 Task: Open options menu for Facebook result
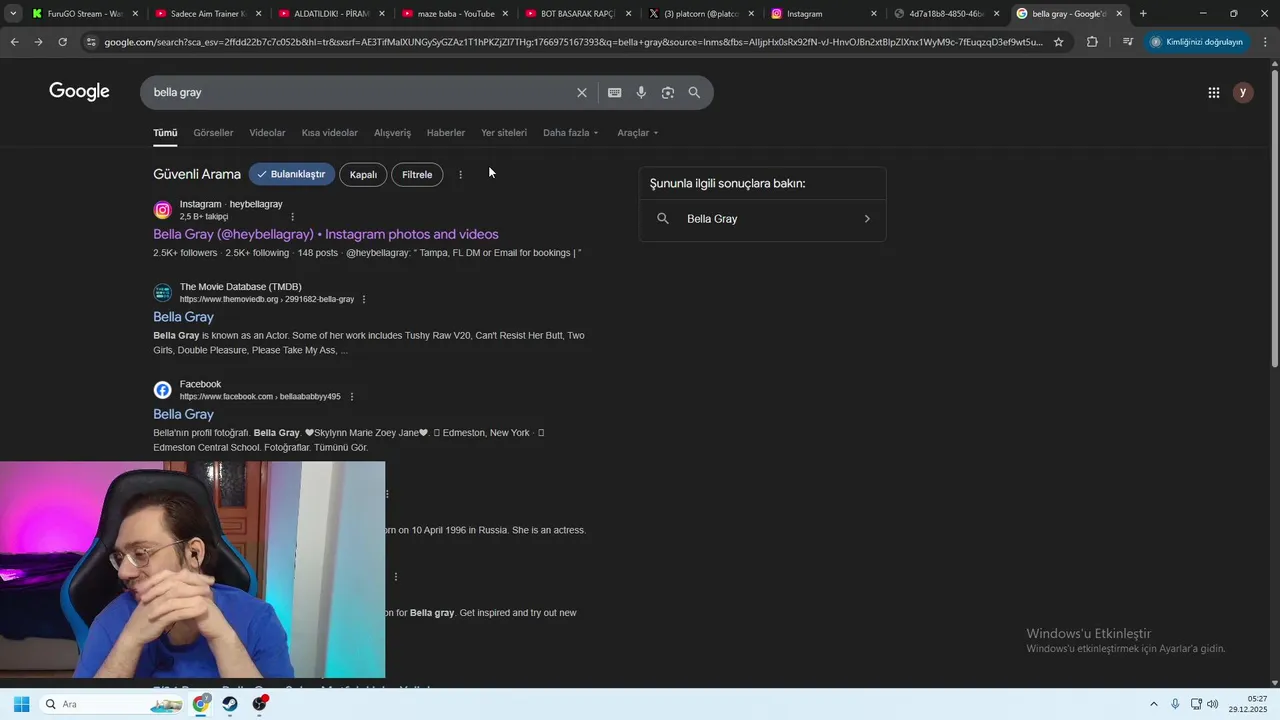351,397
